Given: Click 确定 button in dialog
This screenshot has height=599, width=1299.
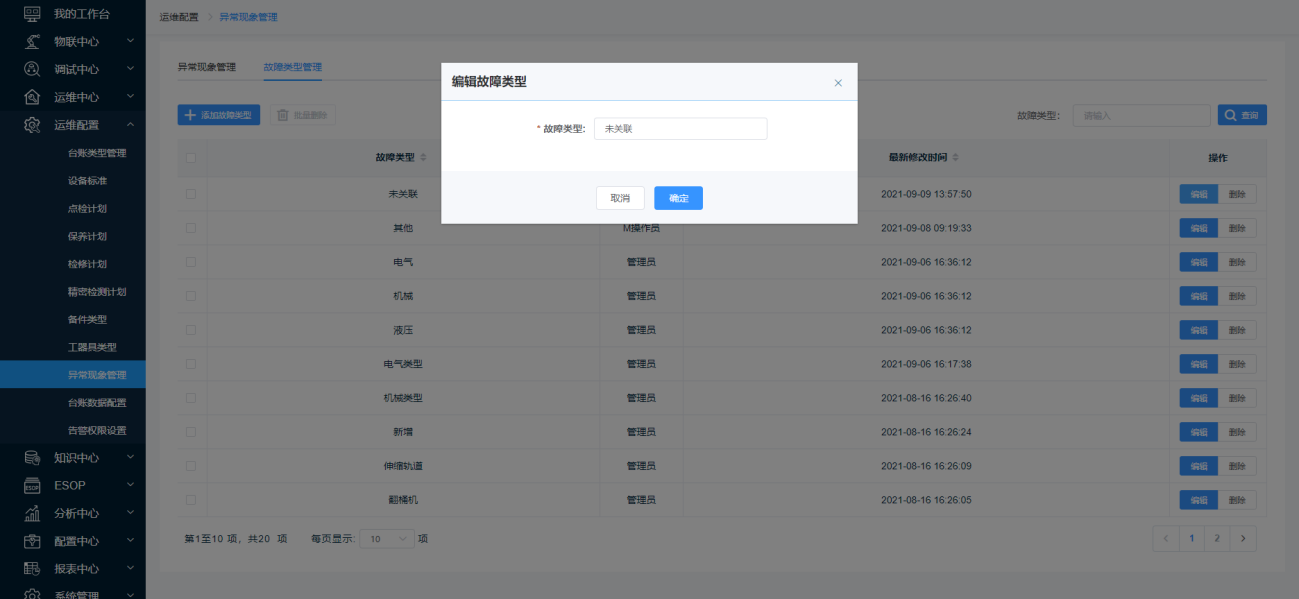Looking at the screenshot, I should pyautogui.click(x=679, y=198).
